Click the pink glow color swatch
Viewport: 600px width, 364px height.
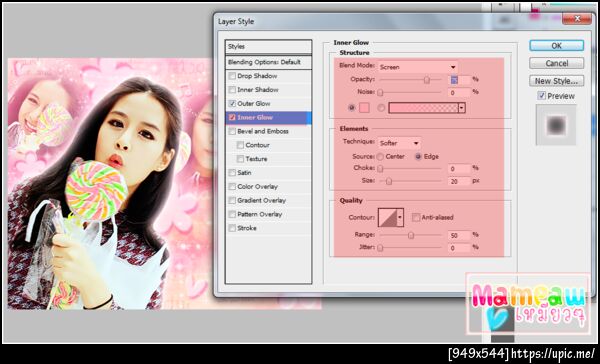click(364, 108)
